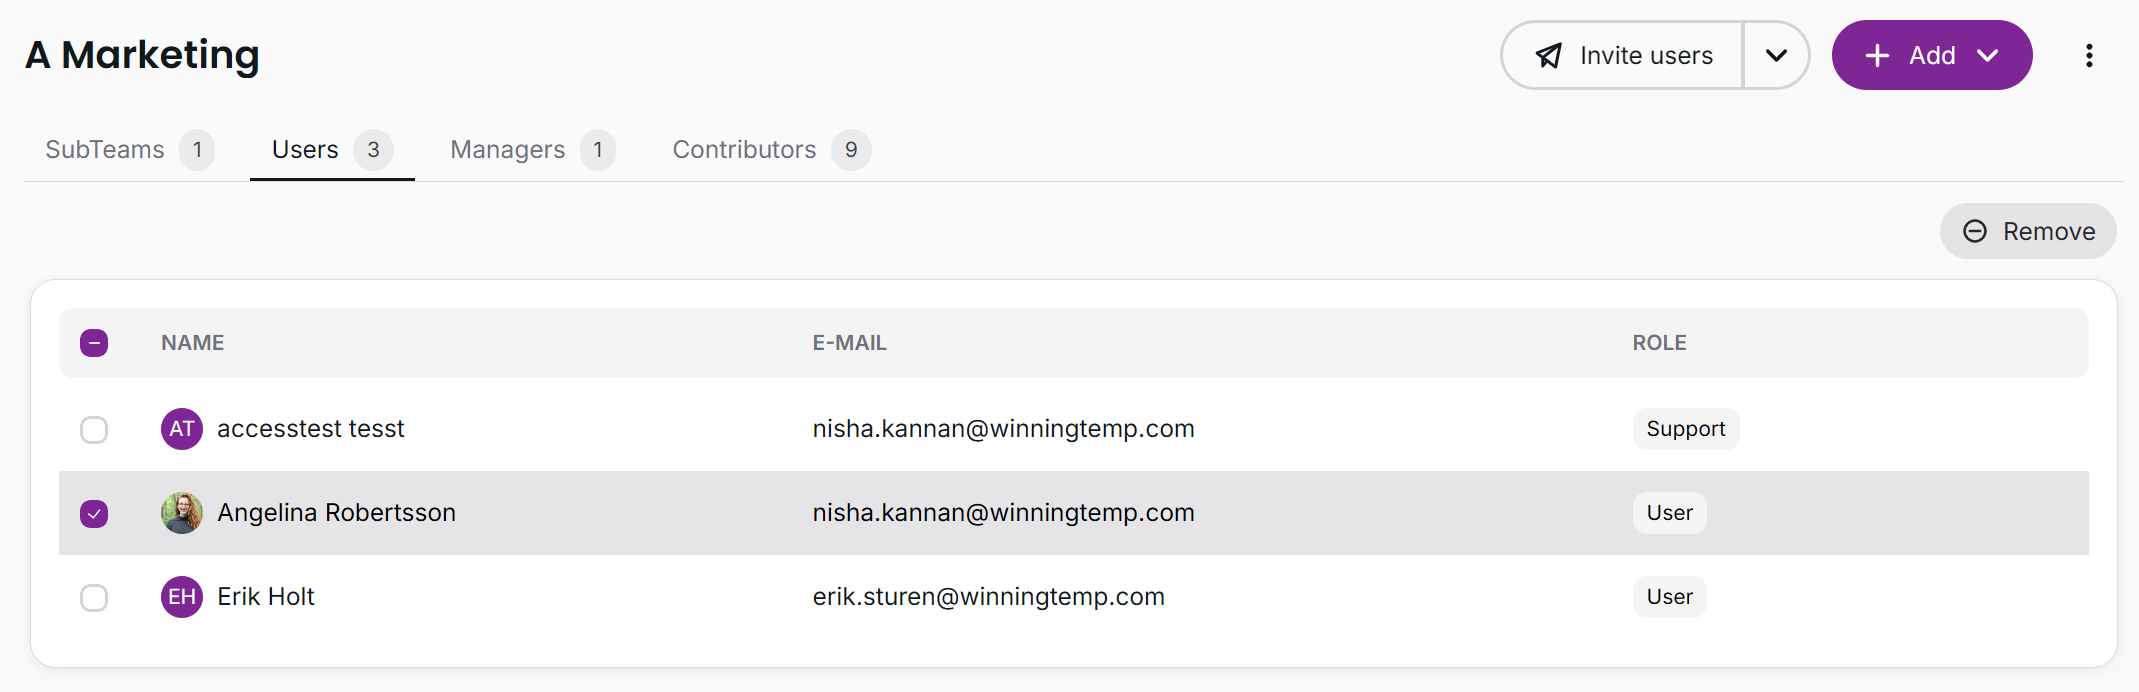This screenshot has width=2139, height=692.
Task: Click the Support role badge
Action: (x=1685, y=429)
